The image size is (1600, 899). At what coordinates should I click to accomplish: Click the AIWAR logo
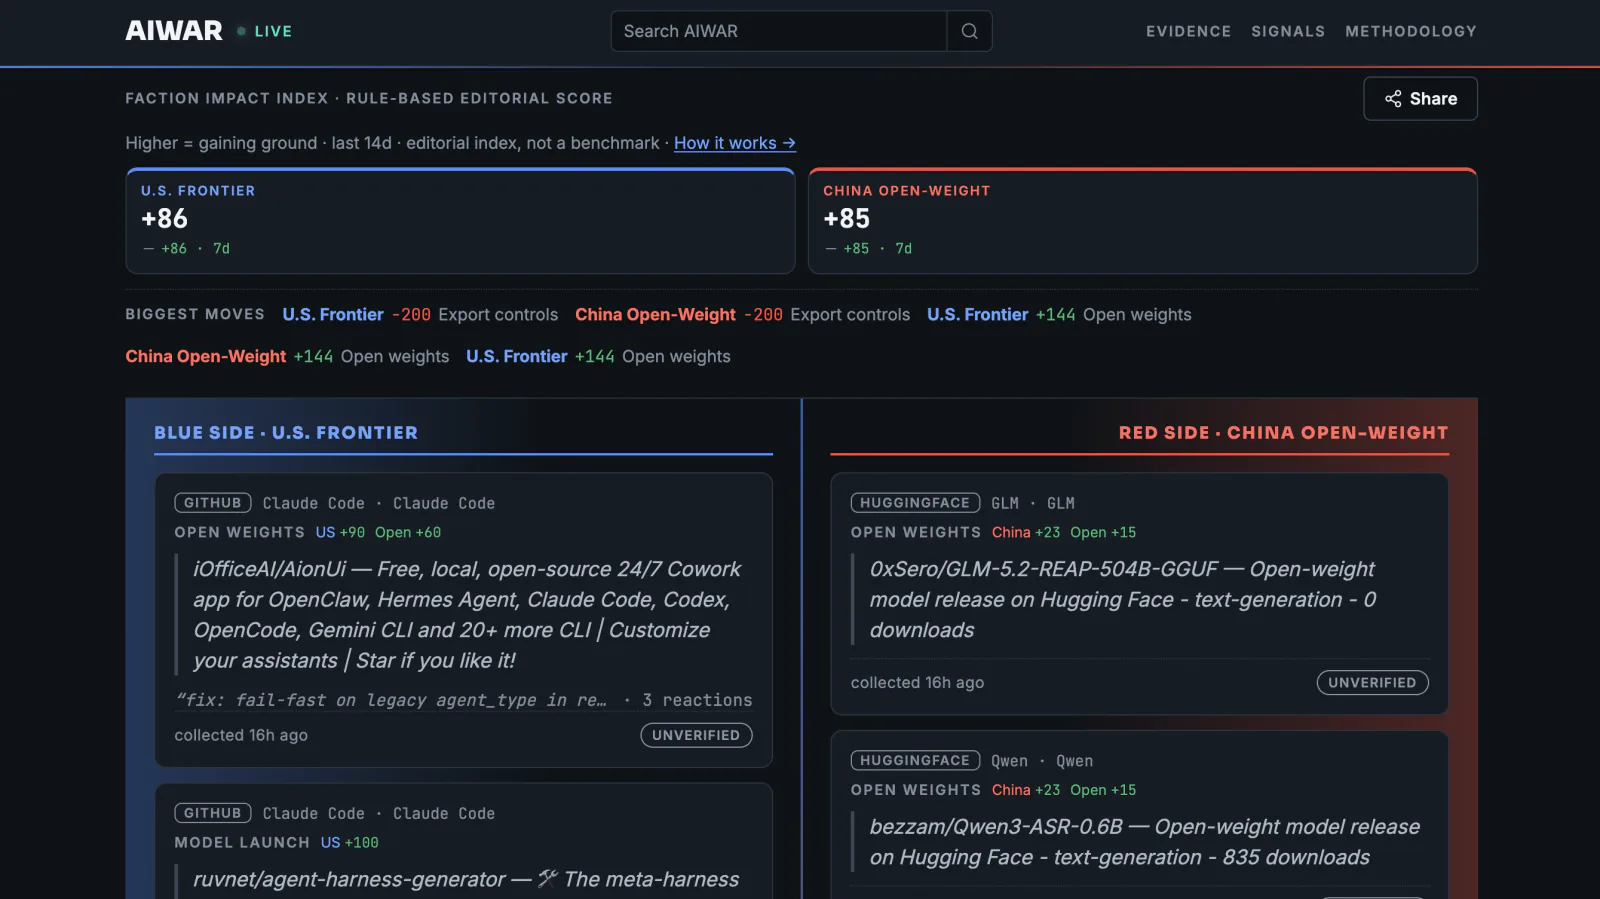point(174,31)
